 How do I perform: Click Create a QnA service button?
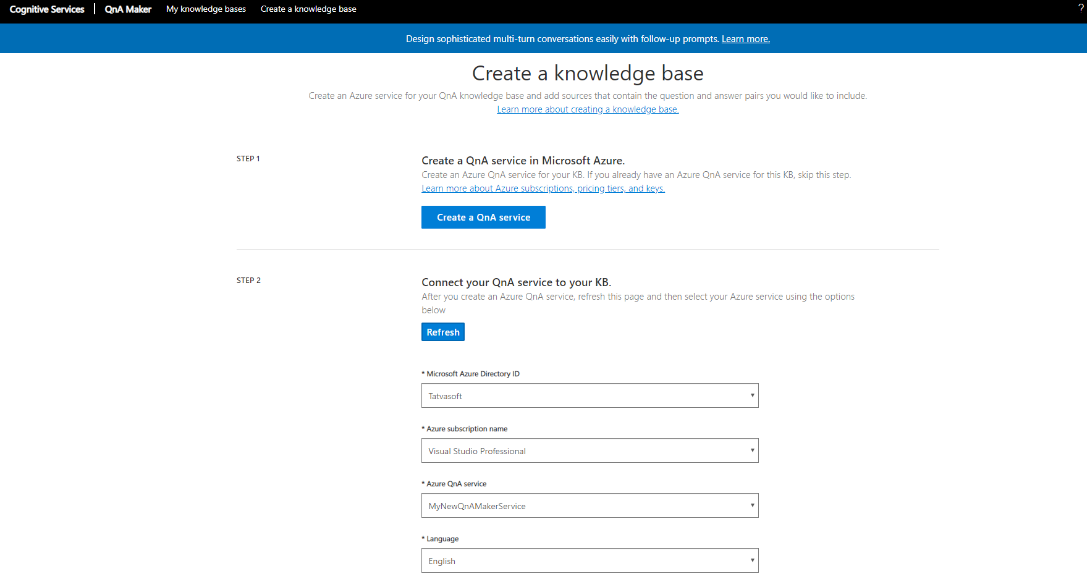[x=483, y=217]
